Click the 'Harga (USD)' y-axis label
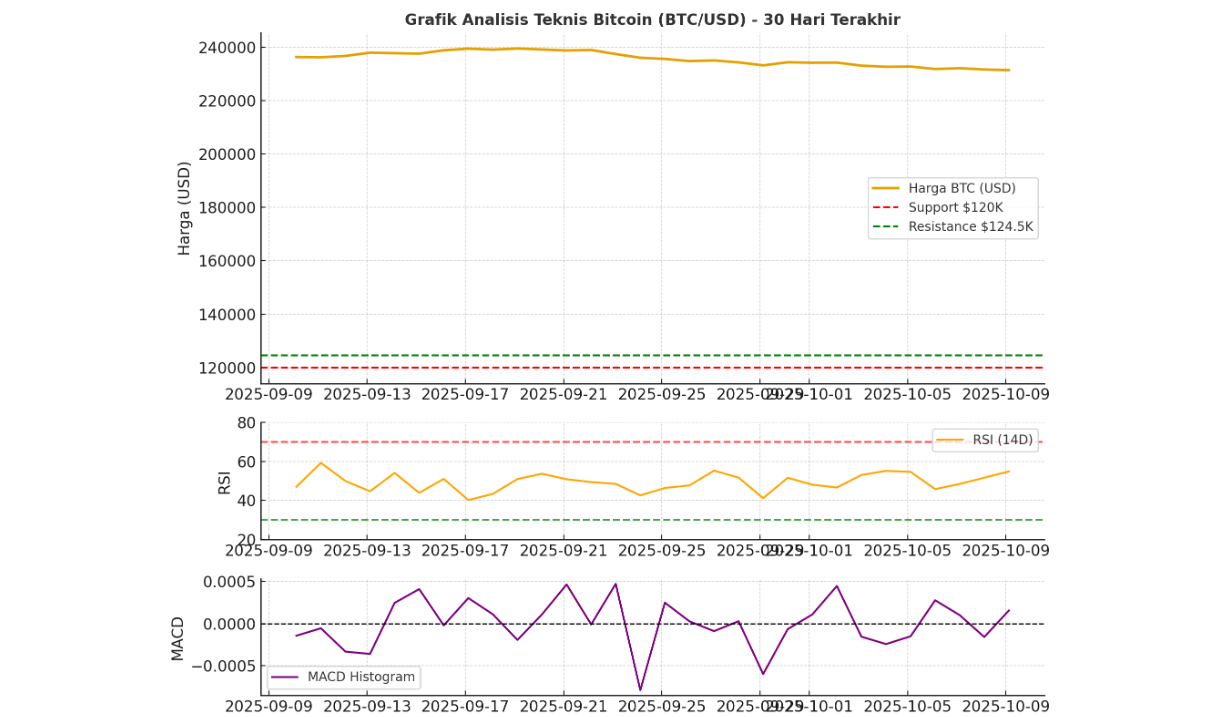This screenshot has width=1220, height=717. click(184, 208)
